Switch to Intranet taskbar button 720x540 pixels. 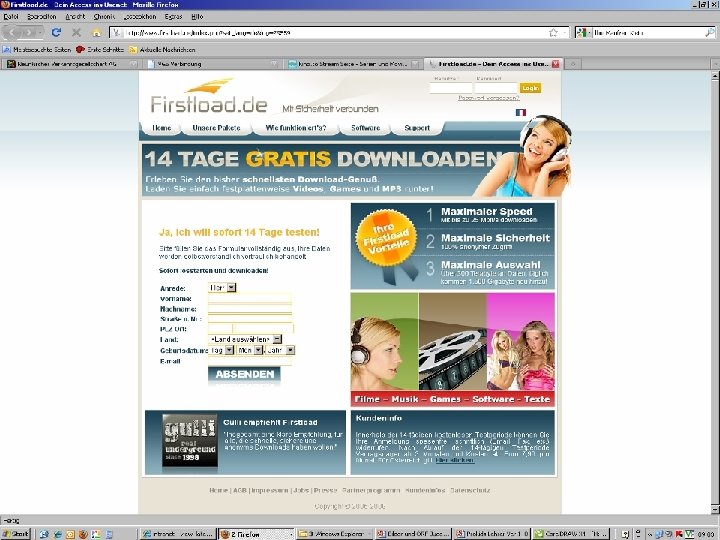(177, 534)
